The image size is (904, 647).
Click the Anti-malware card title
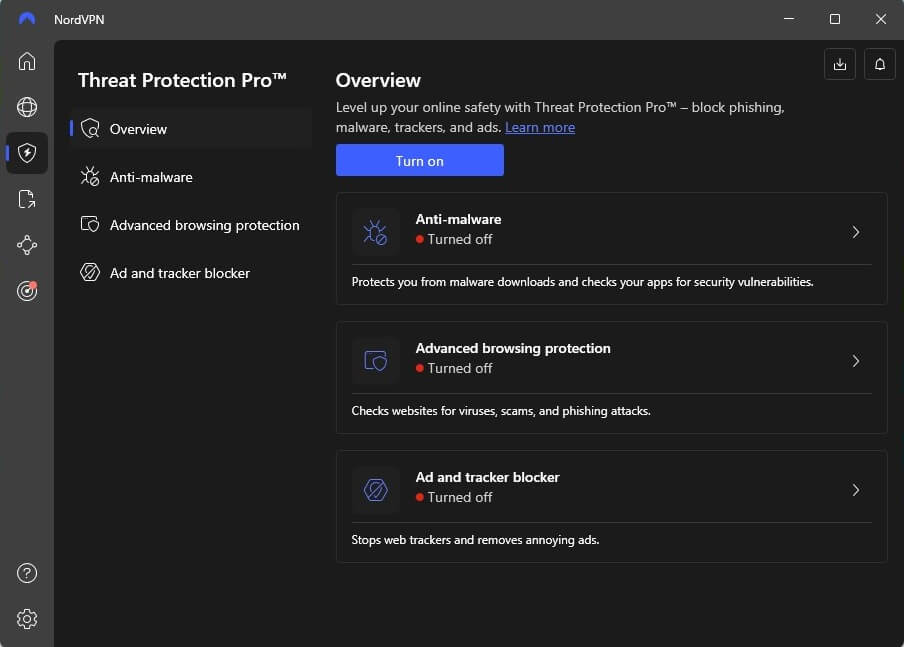click(458, 219)
